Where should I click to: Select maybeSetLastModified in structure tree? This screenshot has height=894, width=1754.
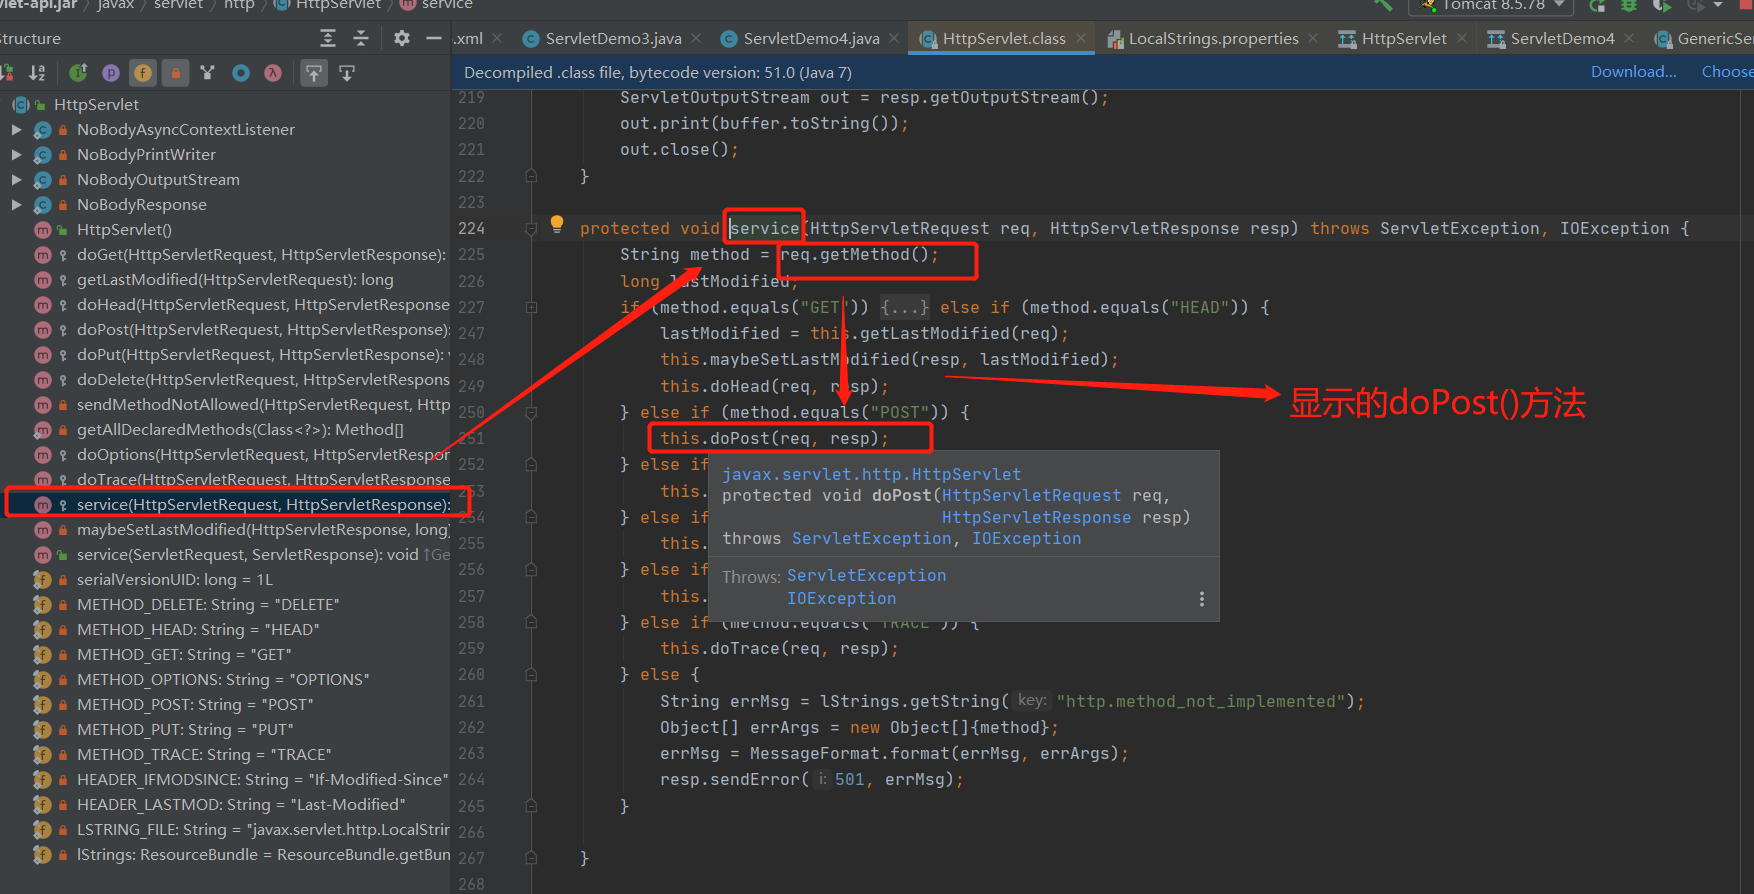[263, 529]
